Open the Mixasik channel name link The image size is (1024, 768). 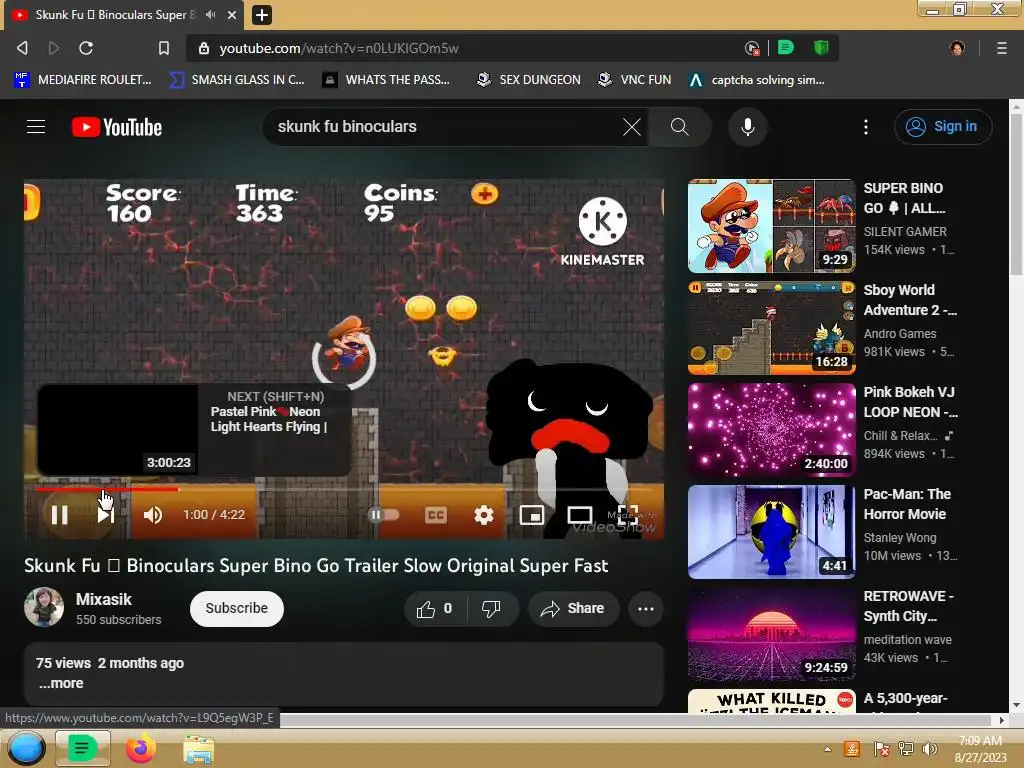click(x=104, y=599)
